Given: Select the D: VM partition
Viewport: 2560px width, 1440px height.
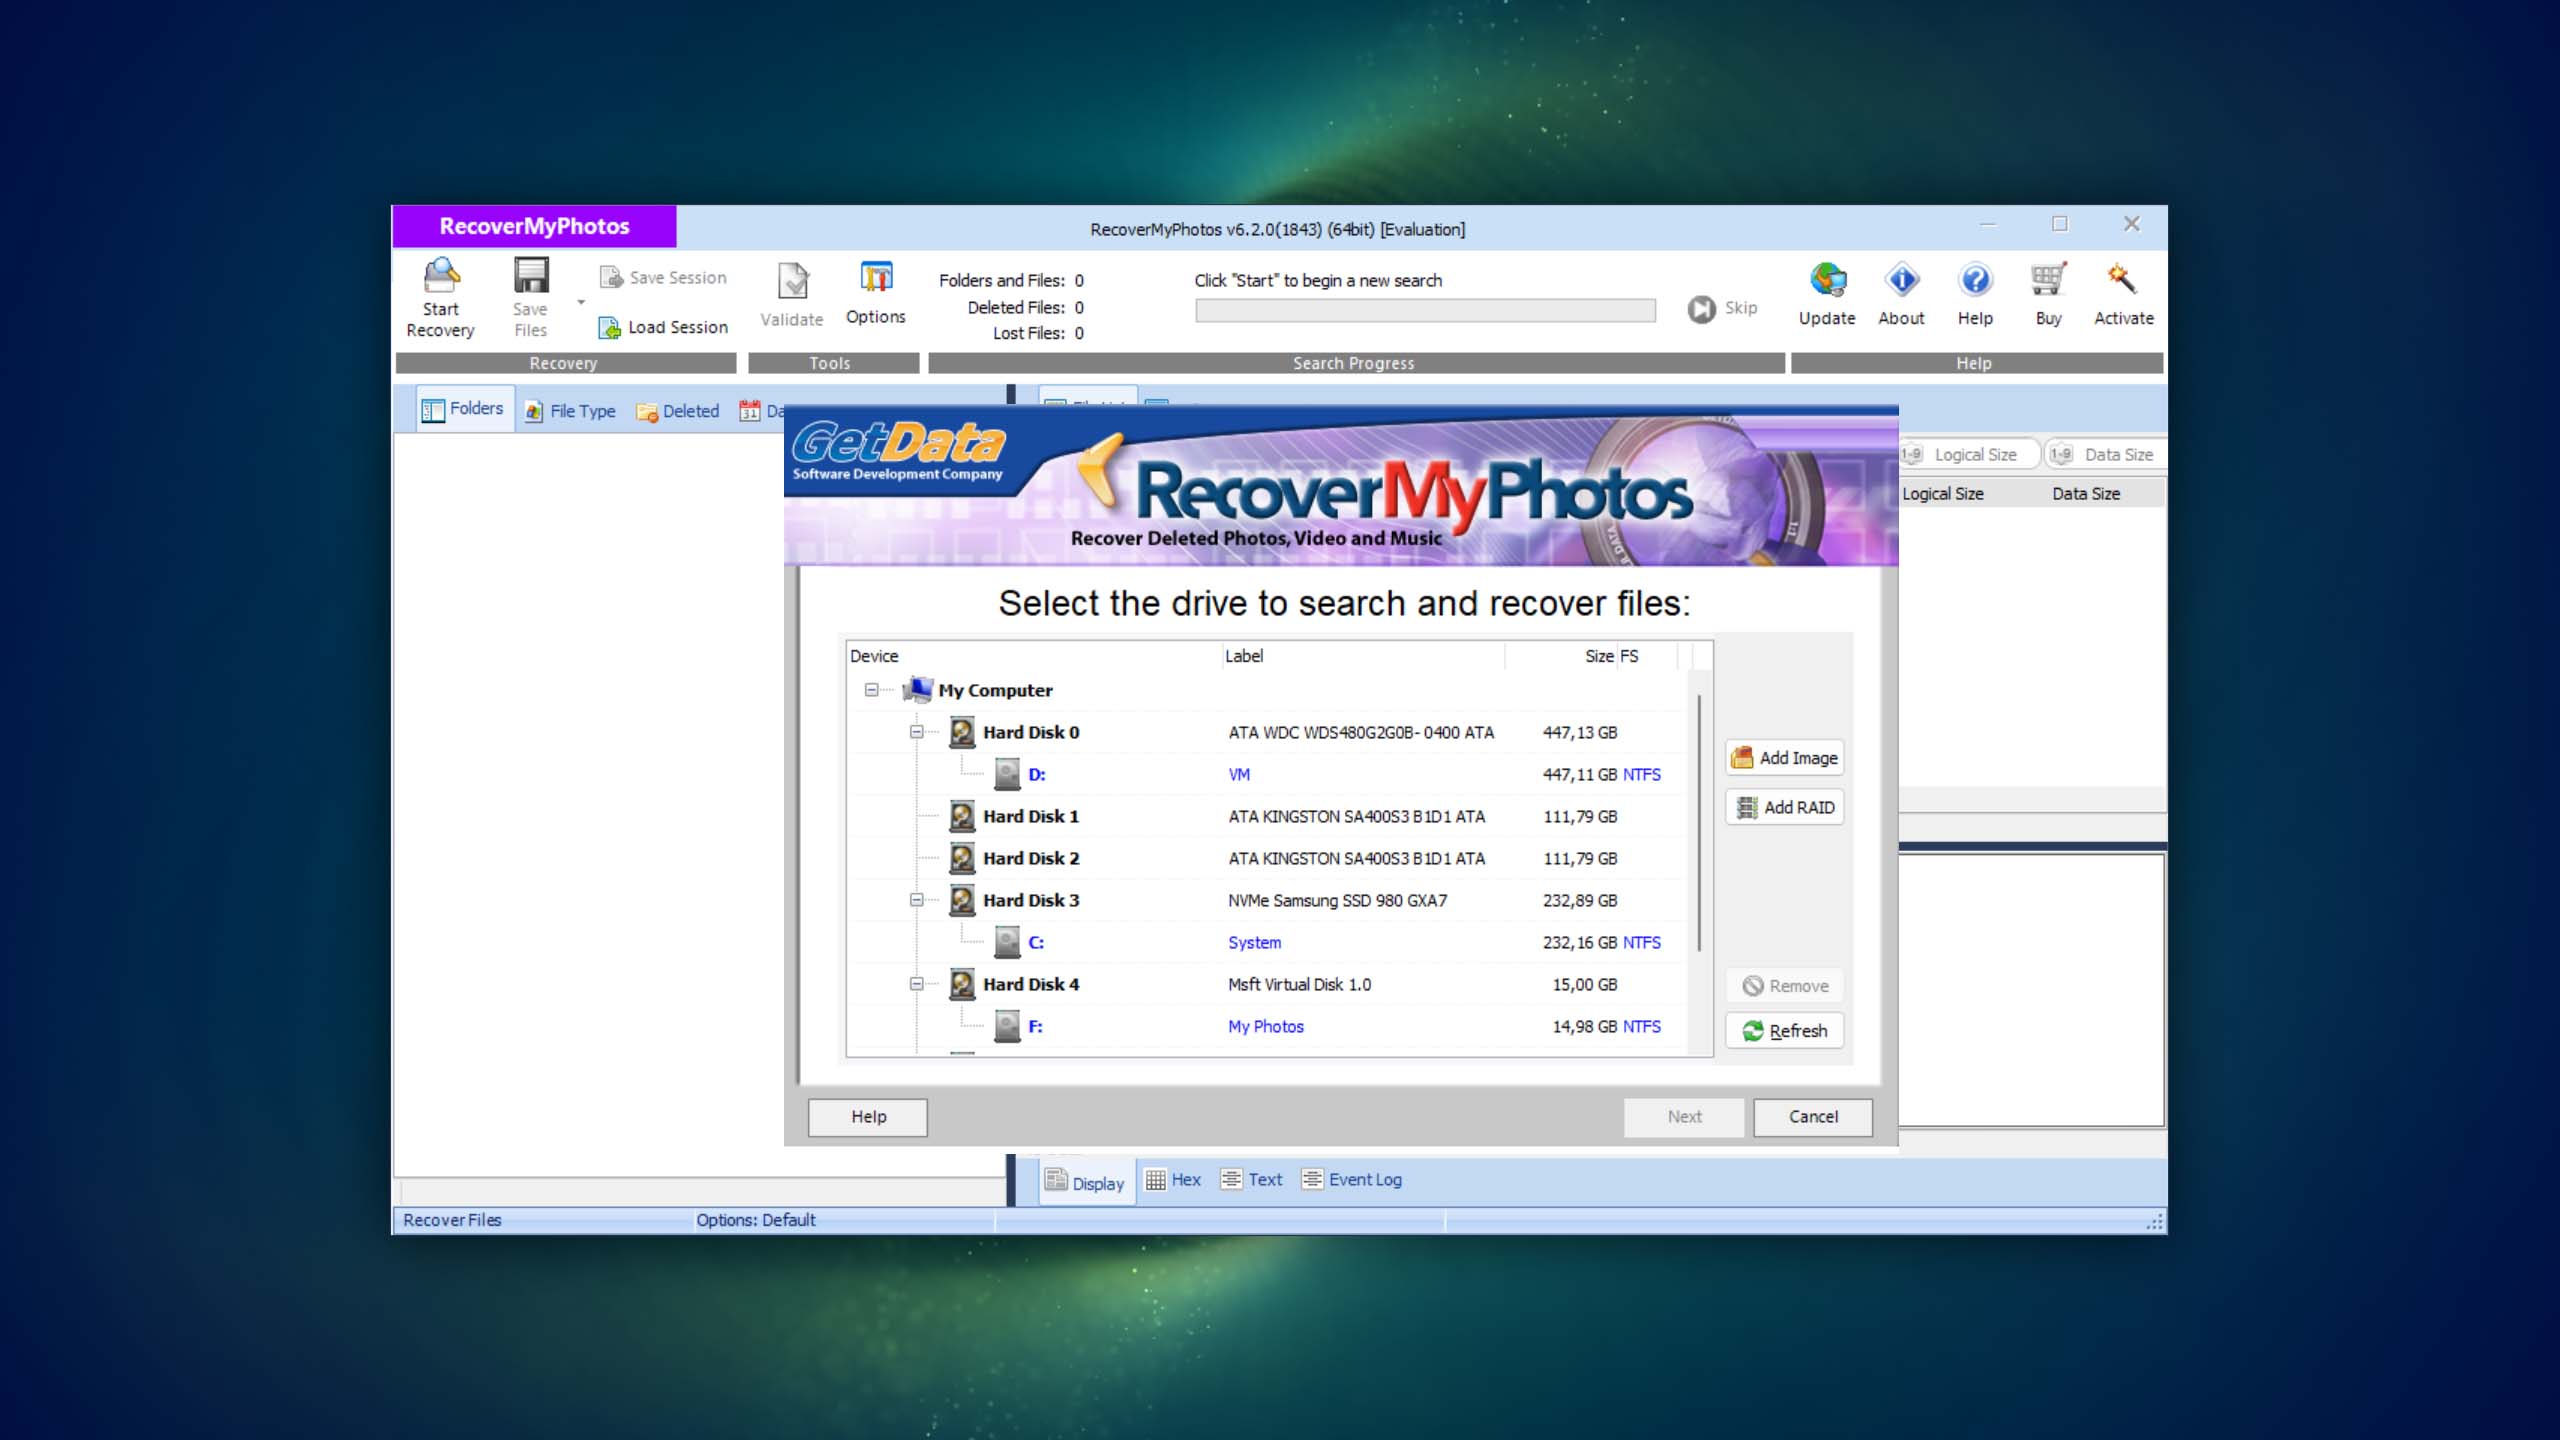Looking at the screenshot, I should [x=1268, y=774].
